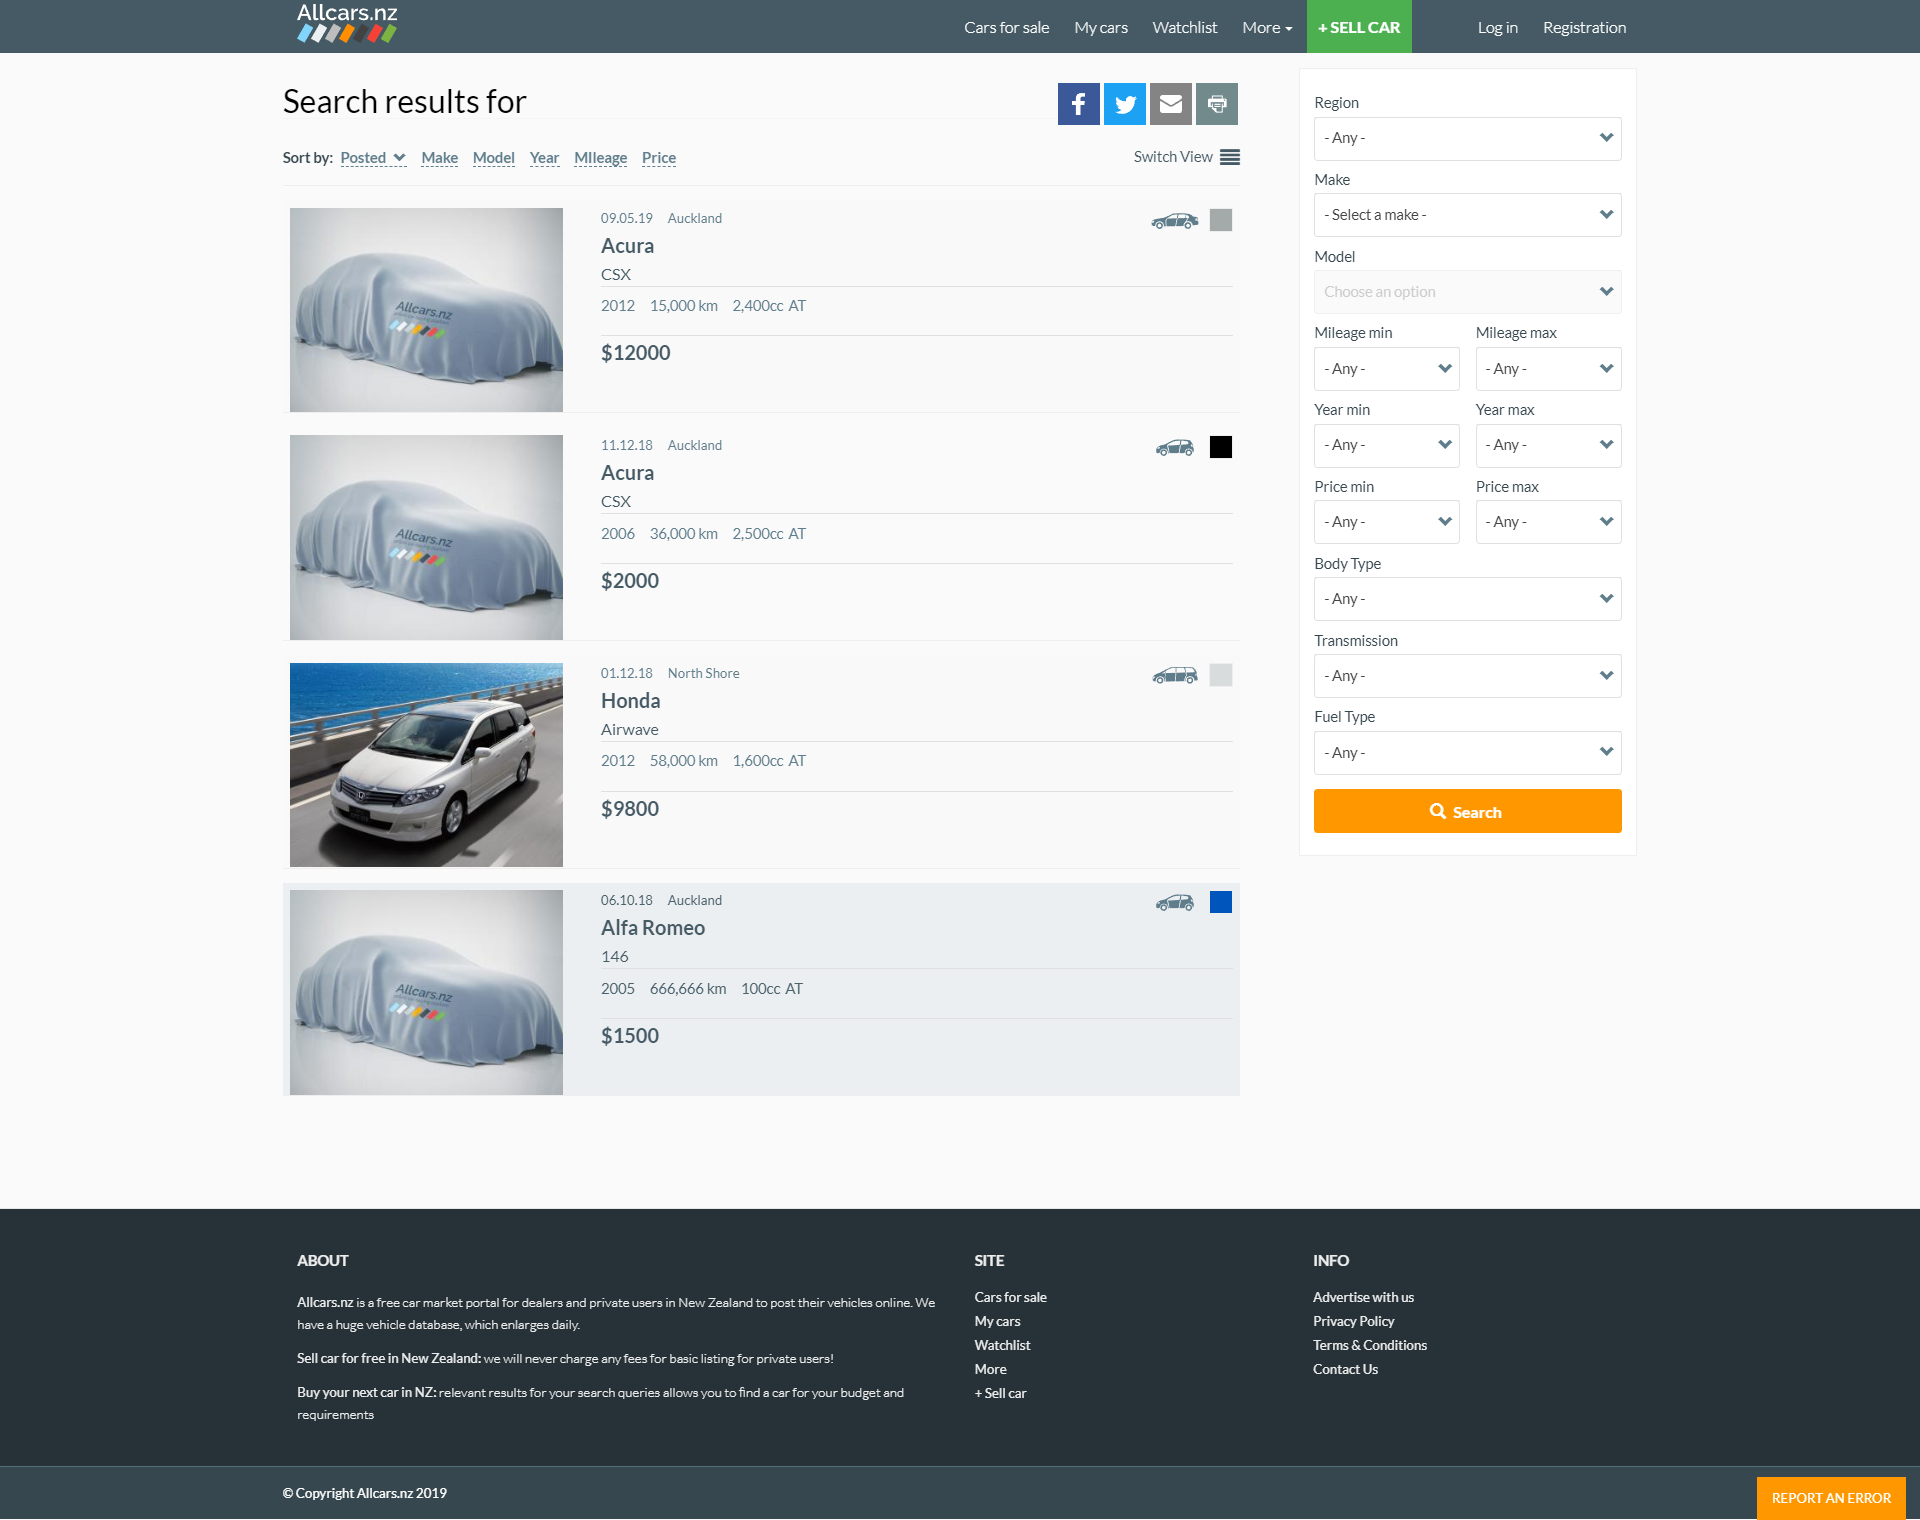1920x1520 pixels.
Task: Click the blue color swatch on Alfa Romeo
Action: pyautogui.click(x=1220, y=902)
